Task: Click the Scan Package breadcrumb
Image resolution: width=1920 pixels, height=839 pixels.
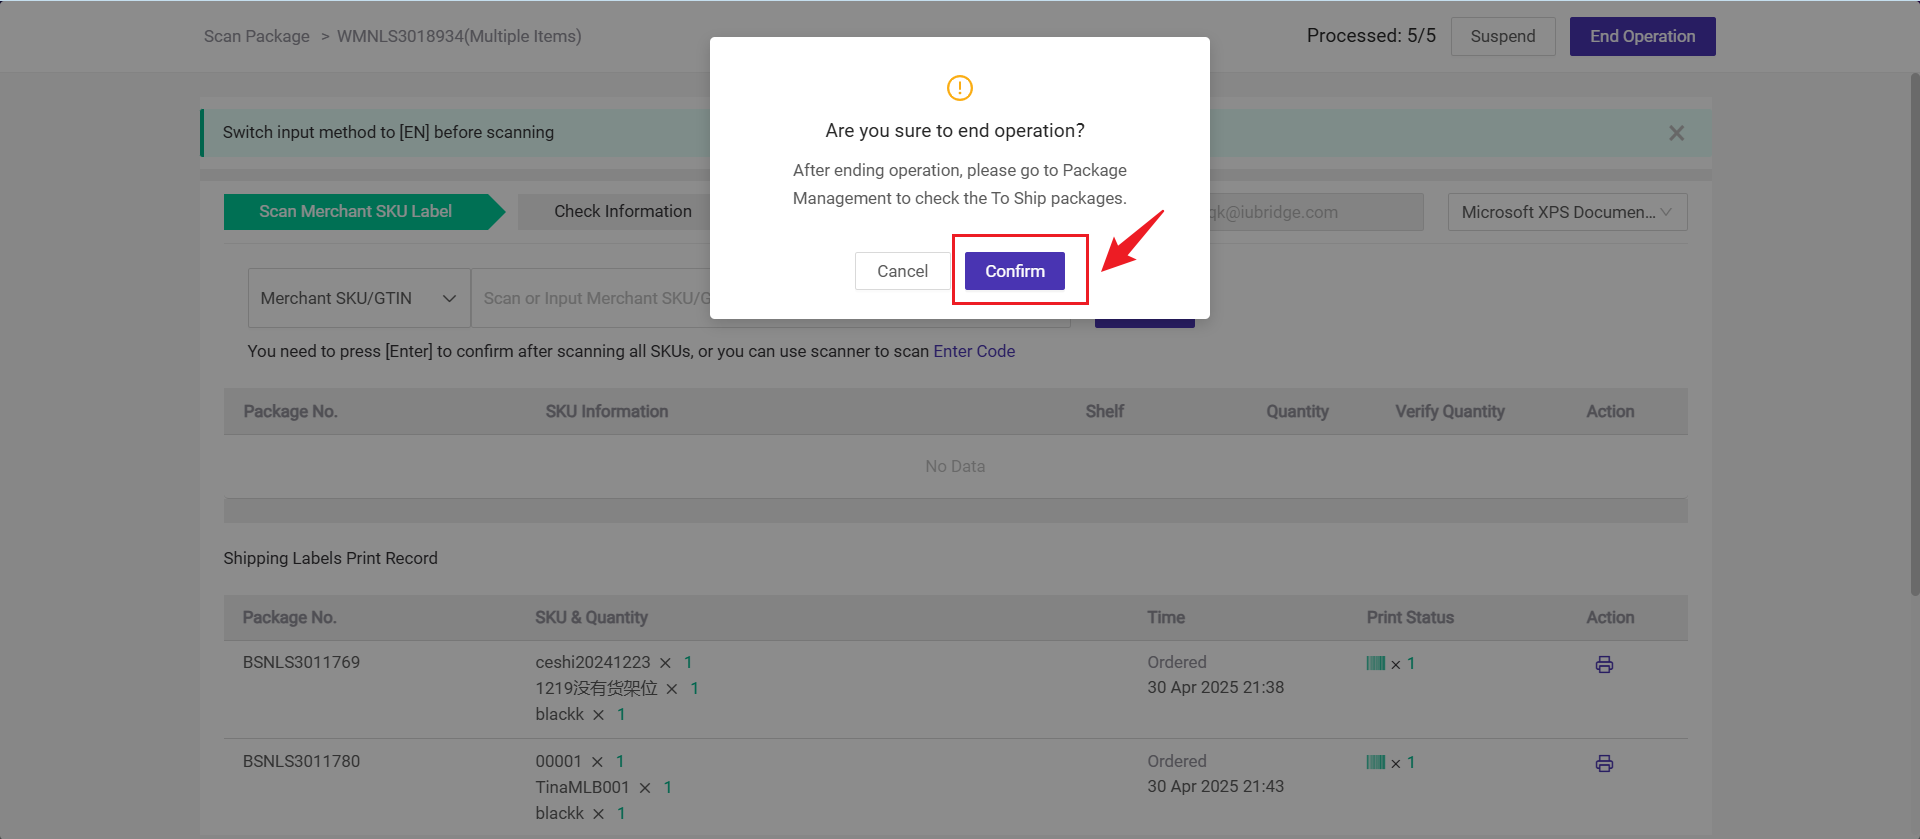Action: pyautogui.click(x=257, y=36)
